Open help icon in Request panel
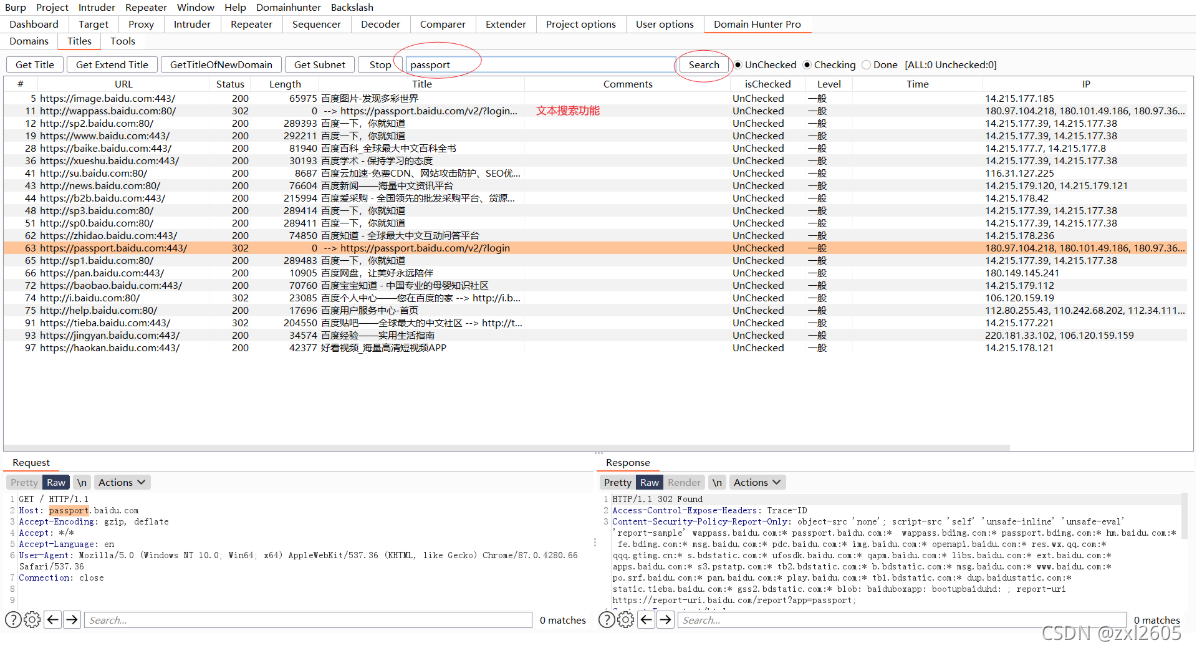The image size is (1196, 651). click(x=13, y=620)
